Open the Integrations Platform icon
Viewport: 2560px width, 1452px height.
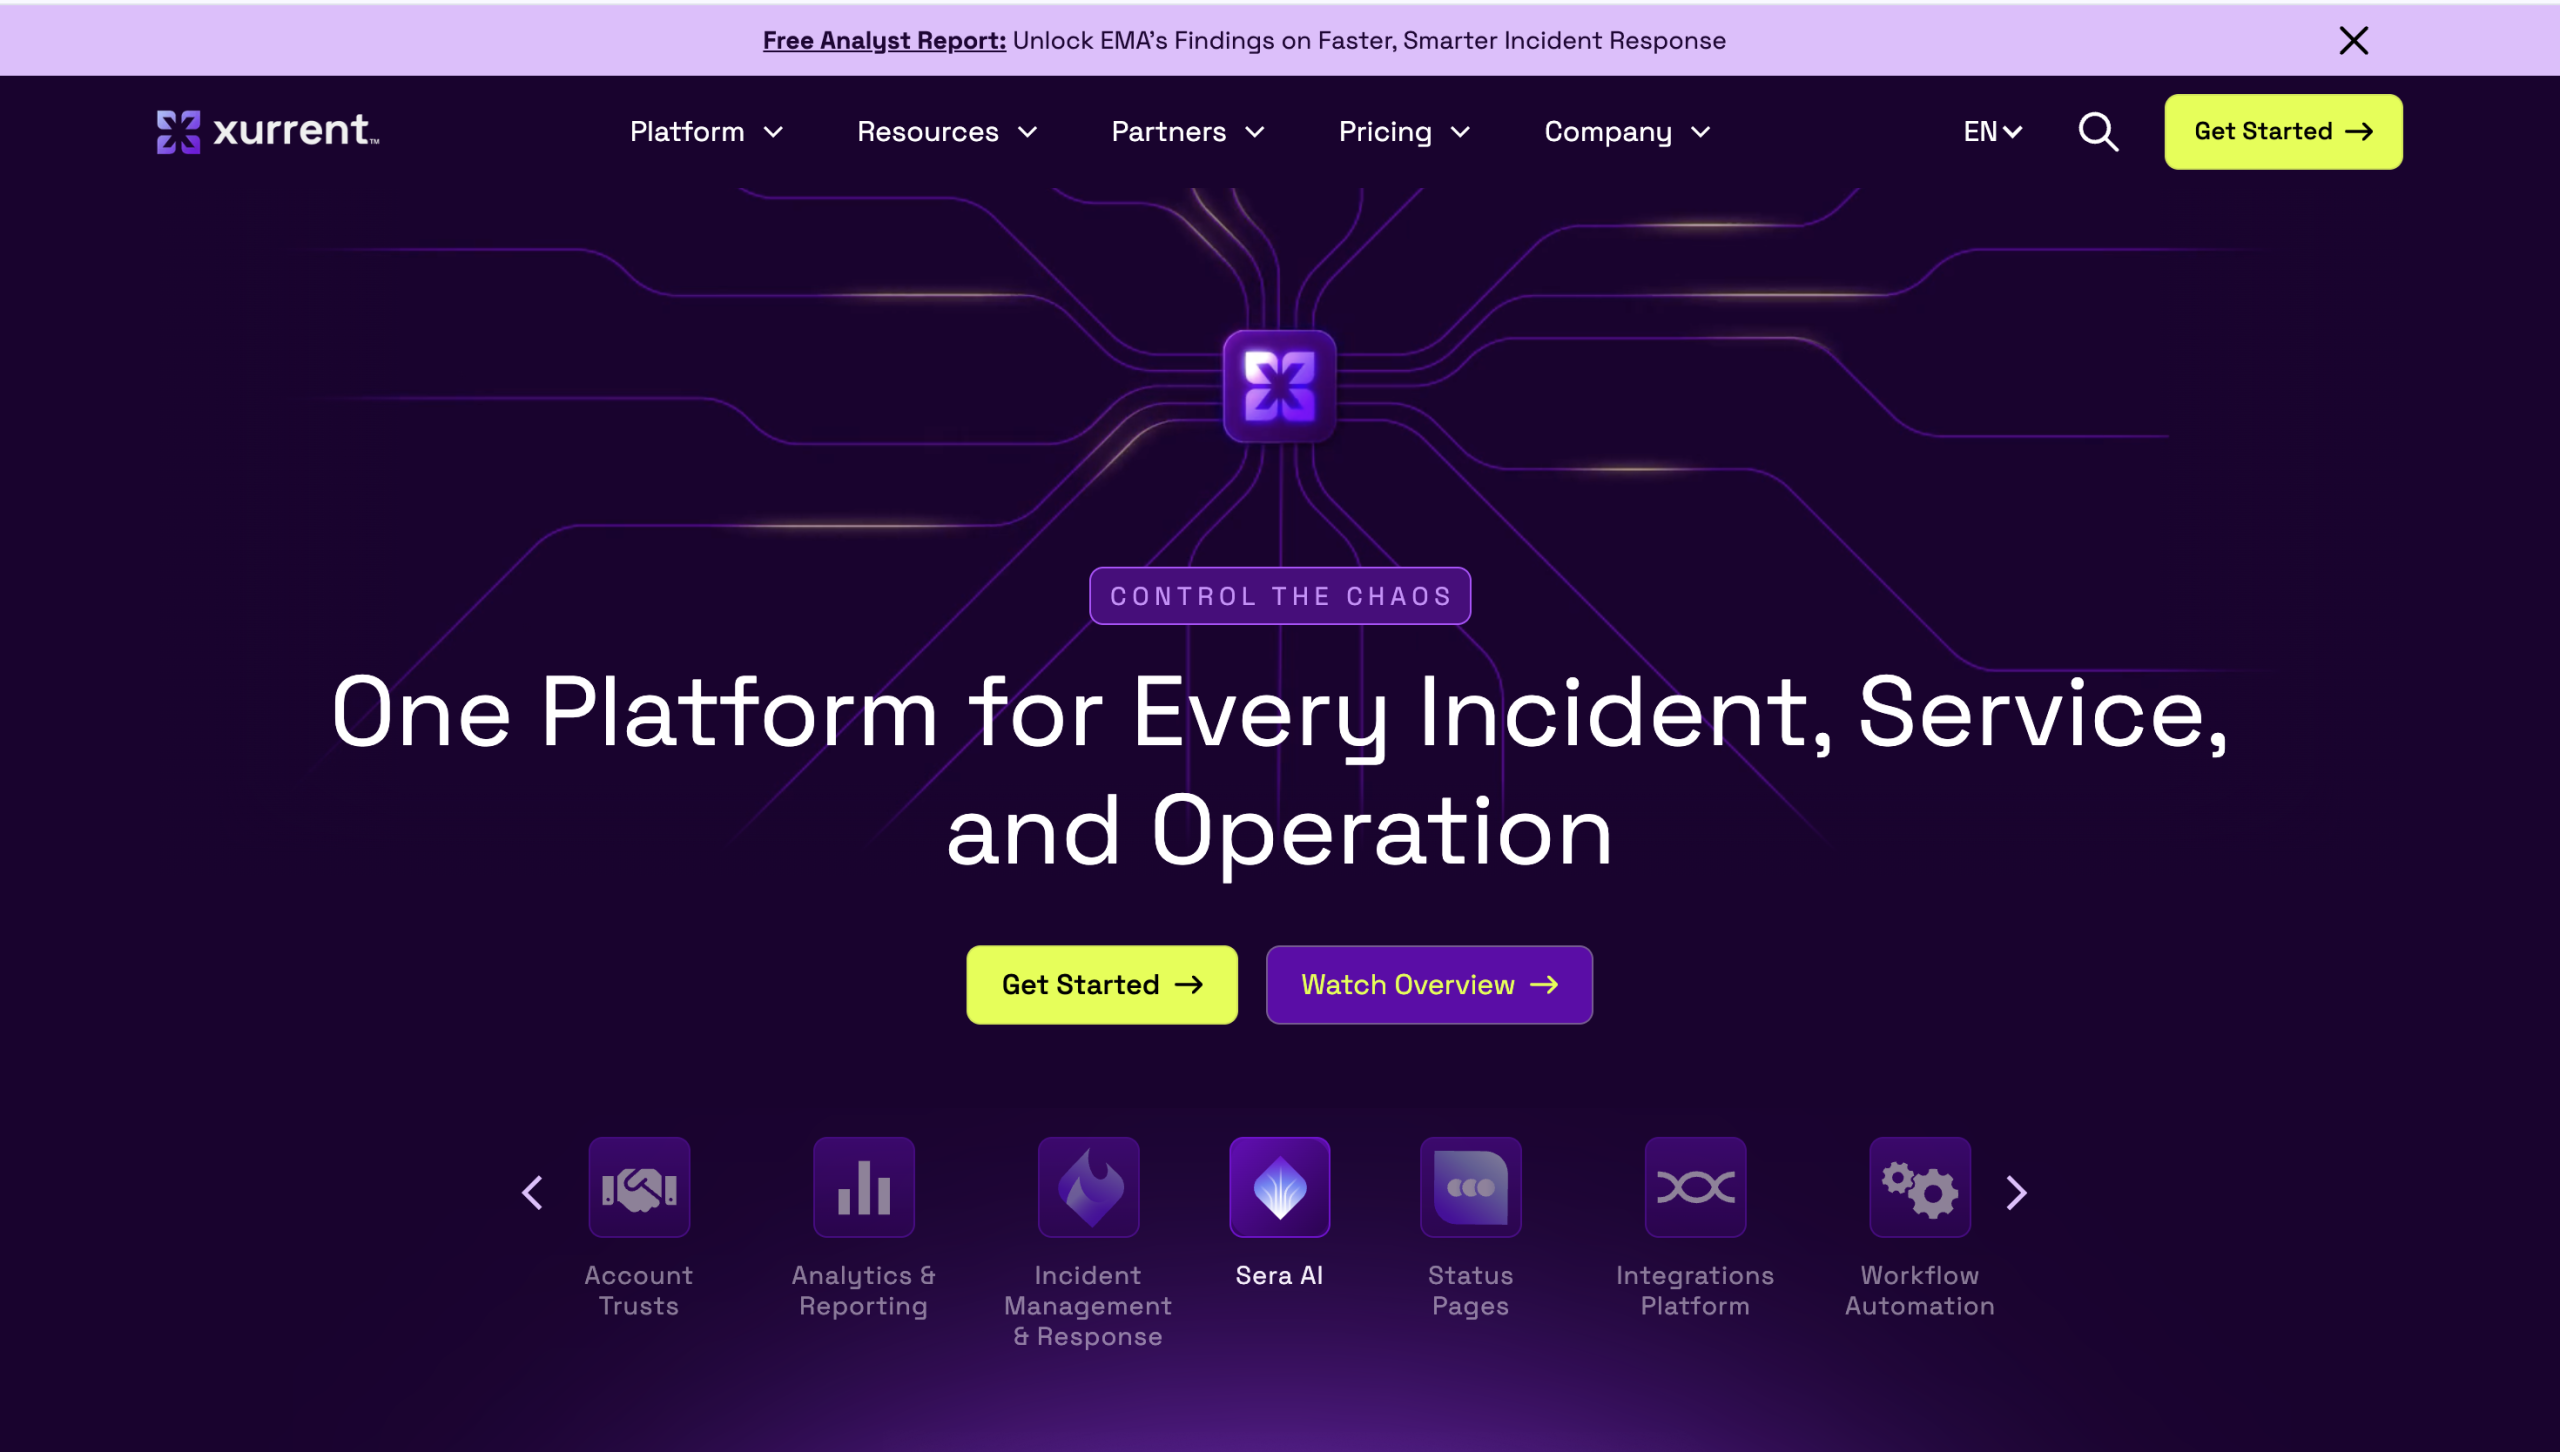pos(1695,1187)
